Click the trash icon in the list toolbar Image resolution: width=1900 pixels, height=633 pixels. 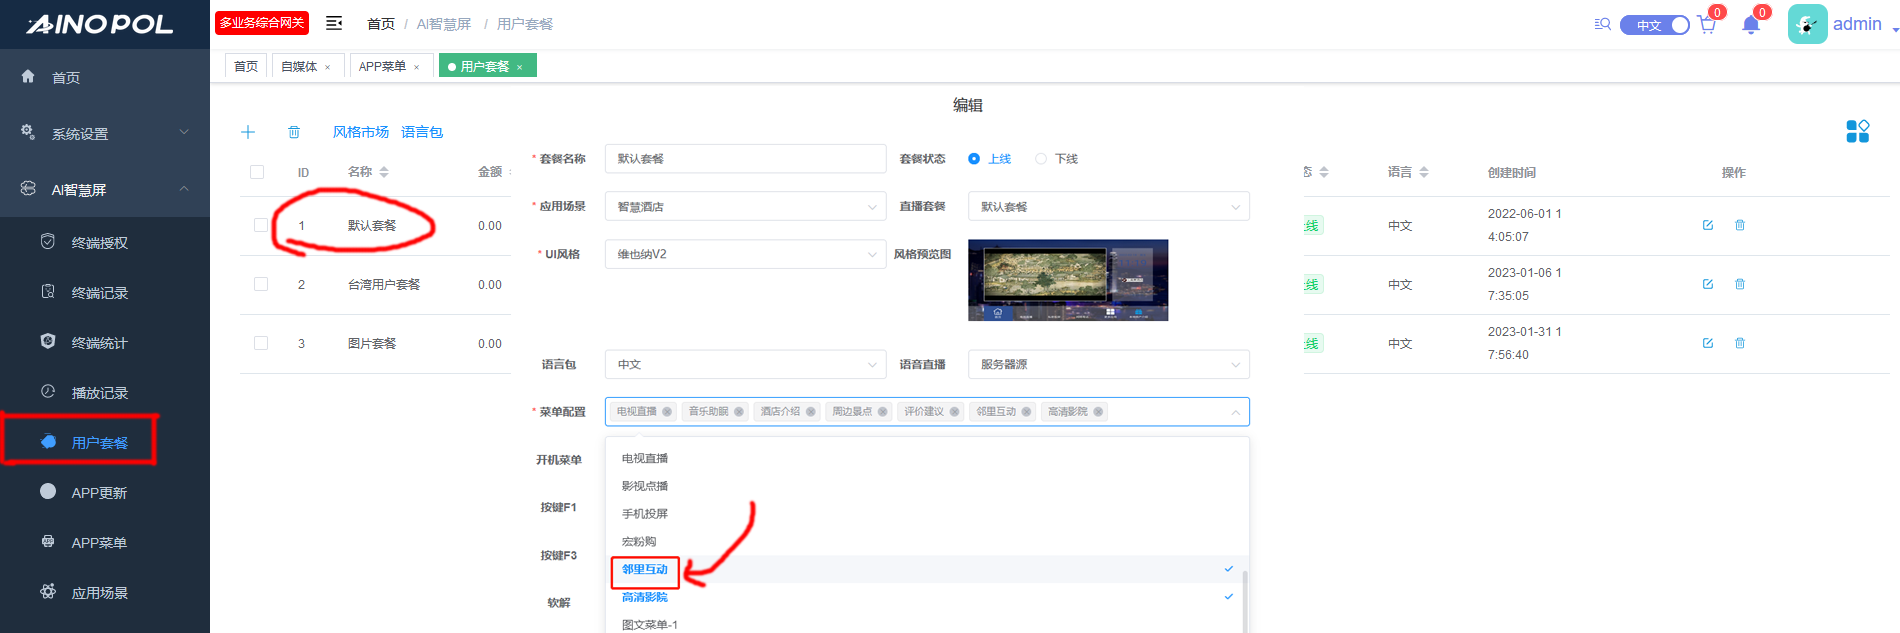point(294,132)
